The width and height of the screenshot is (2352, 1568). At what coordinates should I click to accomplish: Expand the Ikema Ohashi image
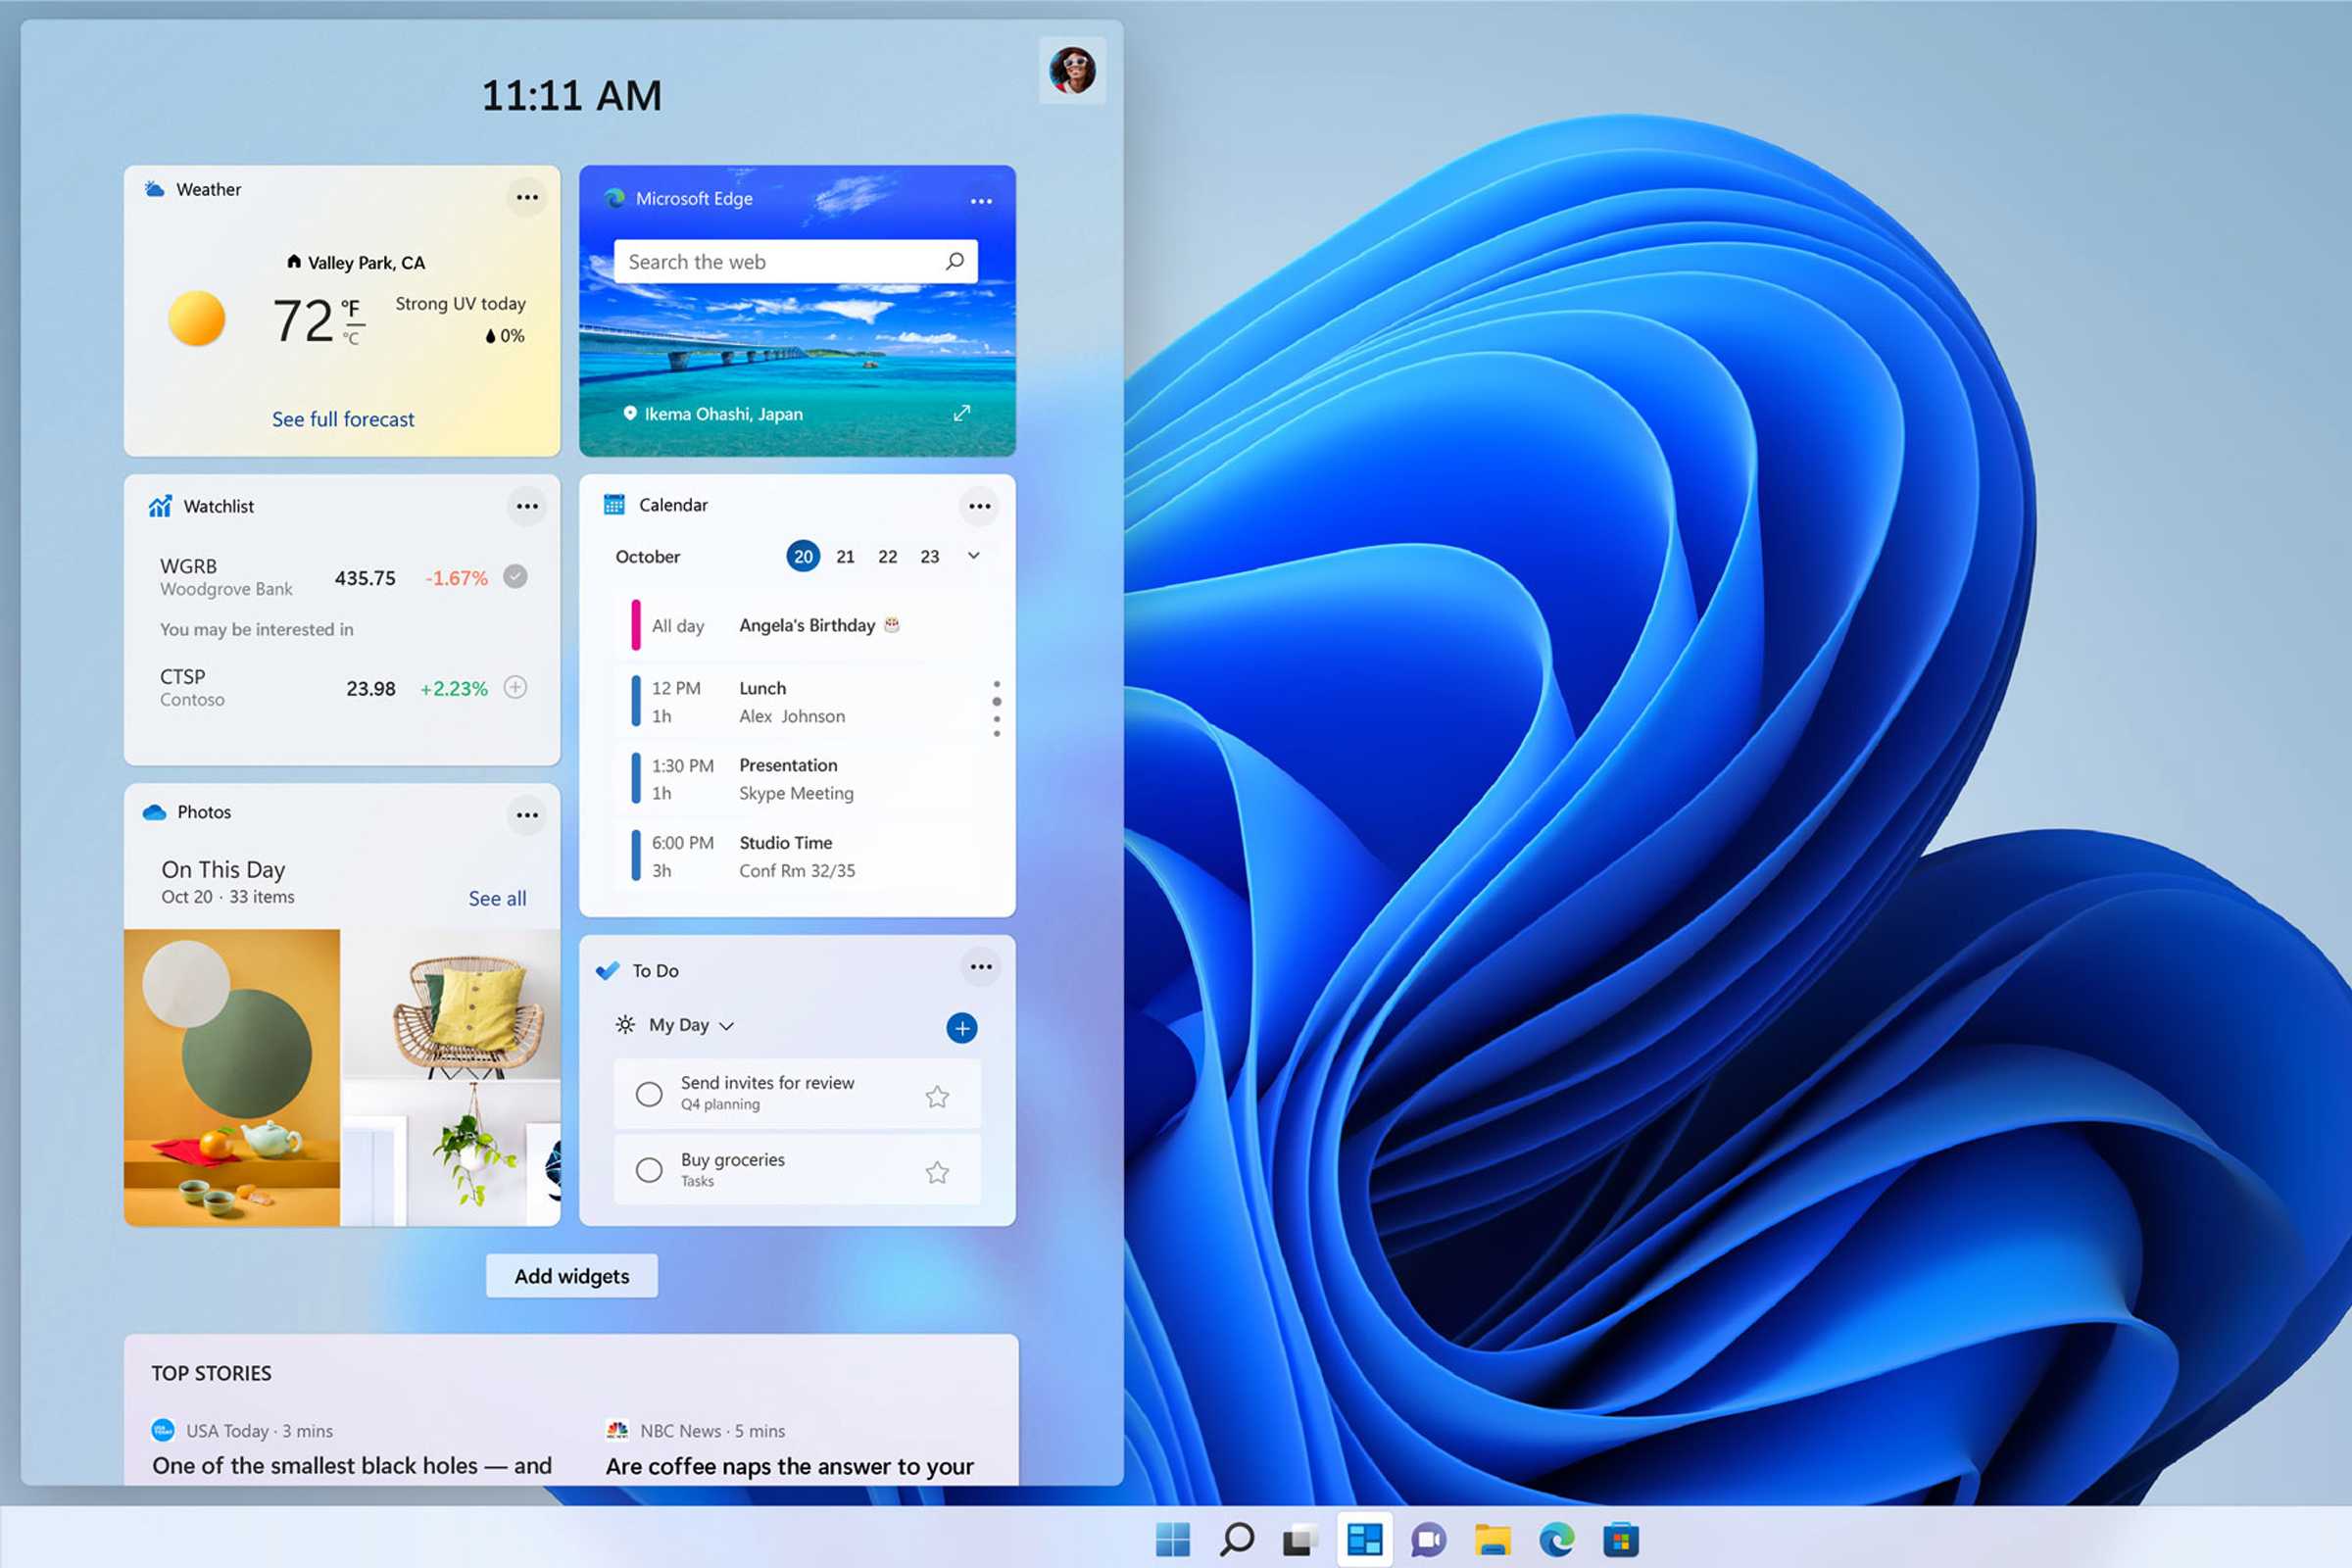(x=962, y=413)
